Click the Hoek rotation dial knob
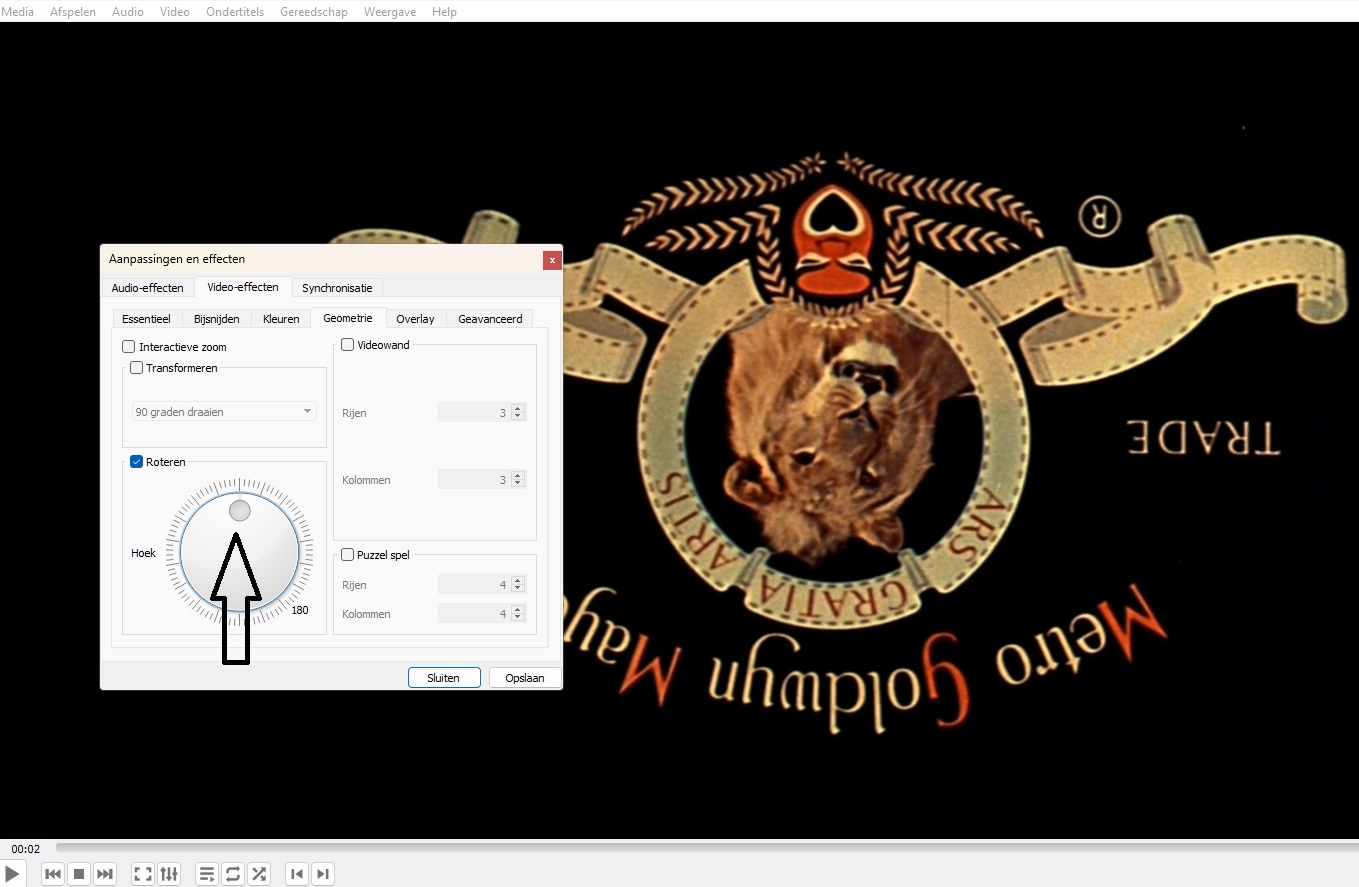1359x887 pixels. pyautogui.click(x=240, y=511)
